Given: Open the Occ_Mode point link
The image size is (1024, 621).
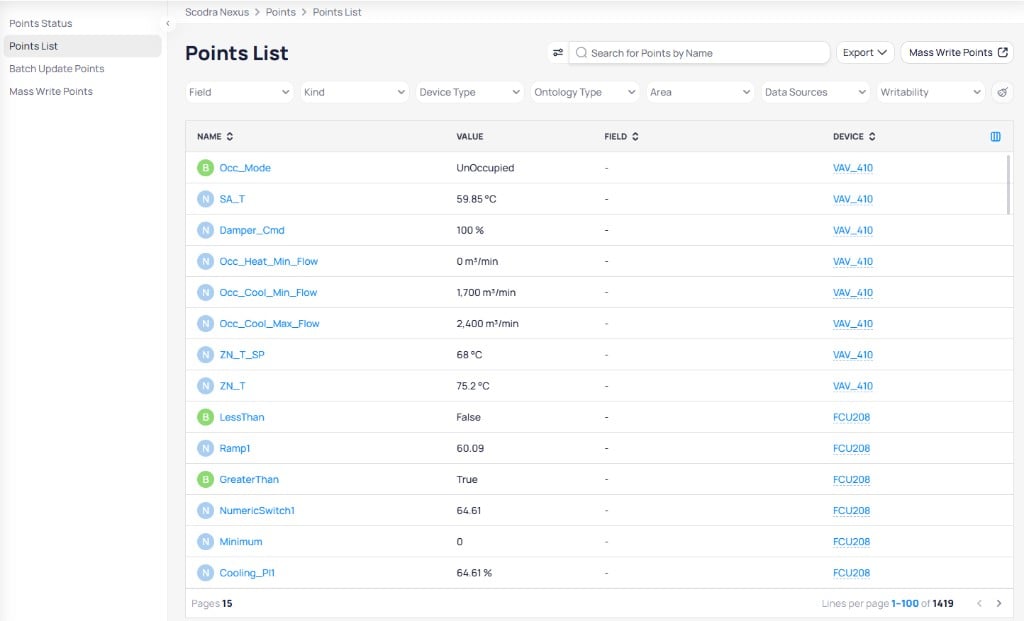Looking at the screenshot, I should click(245, 168).
